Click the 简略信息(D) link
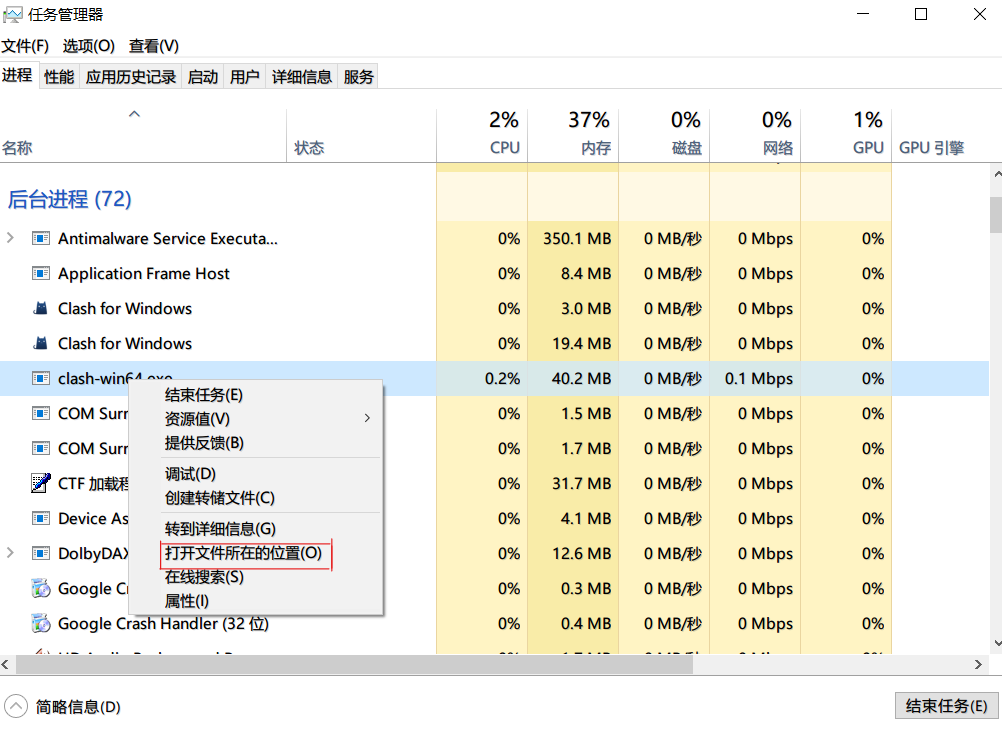 coord(78,707)
